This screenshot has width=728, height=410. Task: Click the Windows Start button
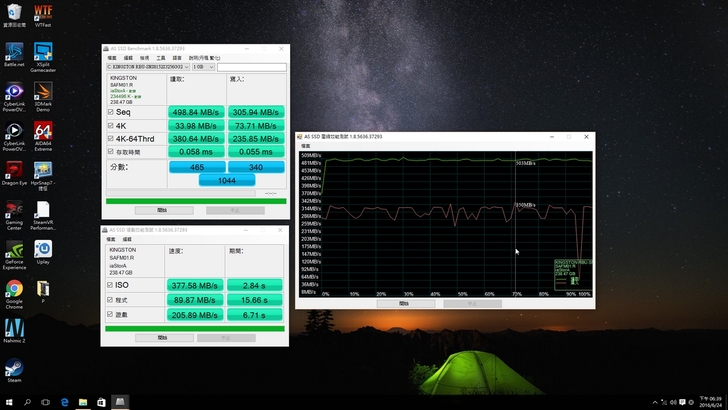pos(8,402)
